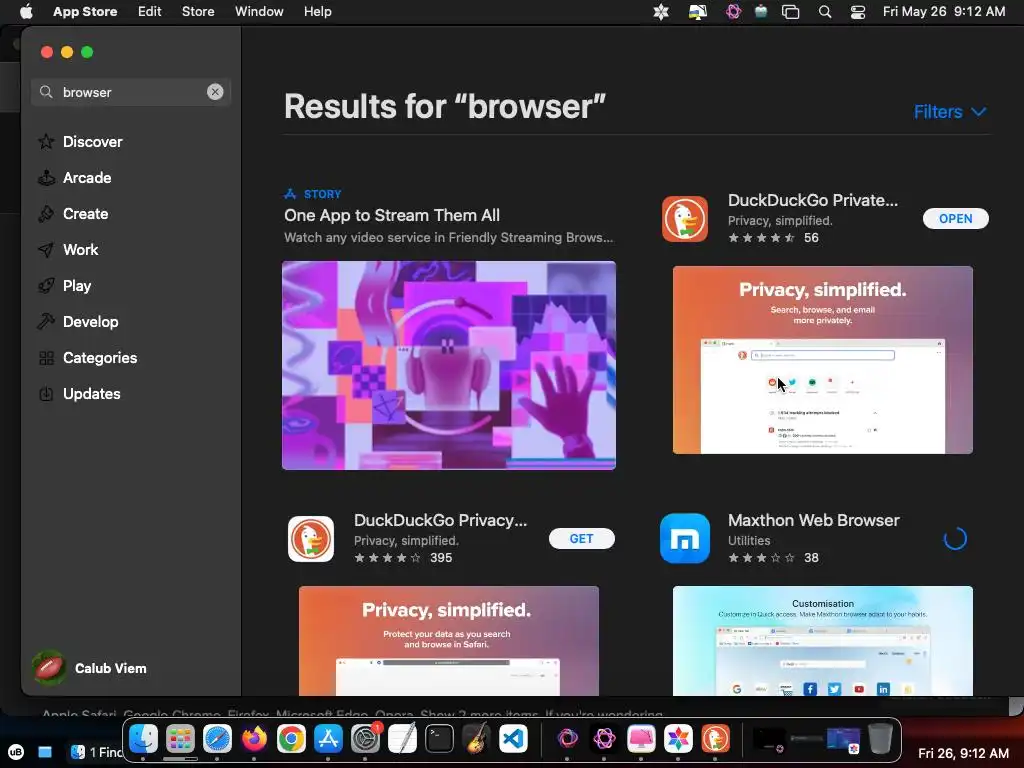Image resolution: width=1024 pixels, height=768 pixels.
Task: Click the 395 ratings count
Action: point(441,558)
